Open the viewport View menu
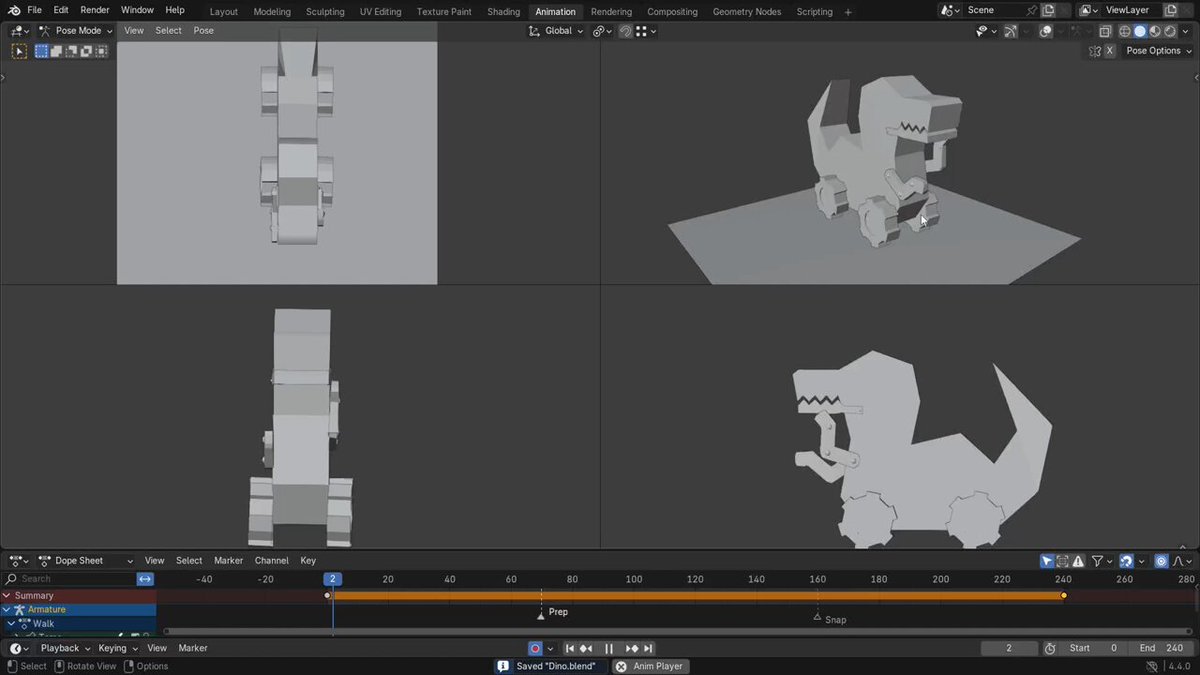 pos(133,31)
